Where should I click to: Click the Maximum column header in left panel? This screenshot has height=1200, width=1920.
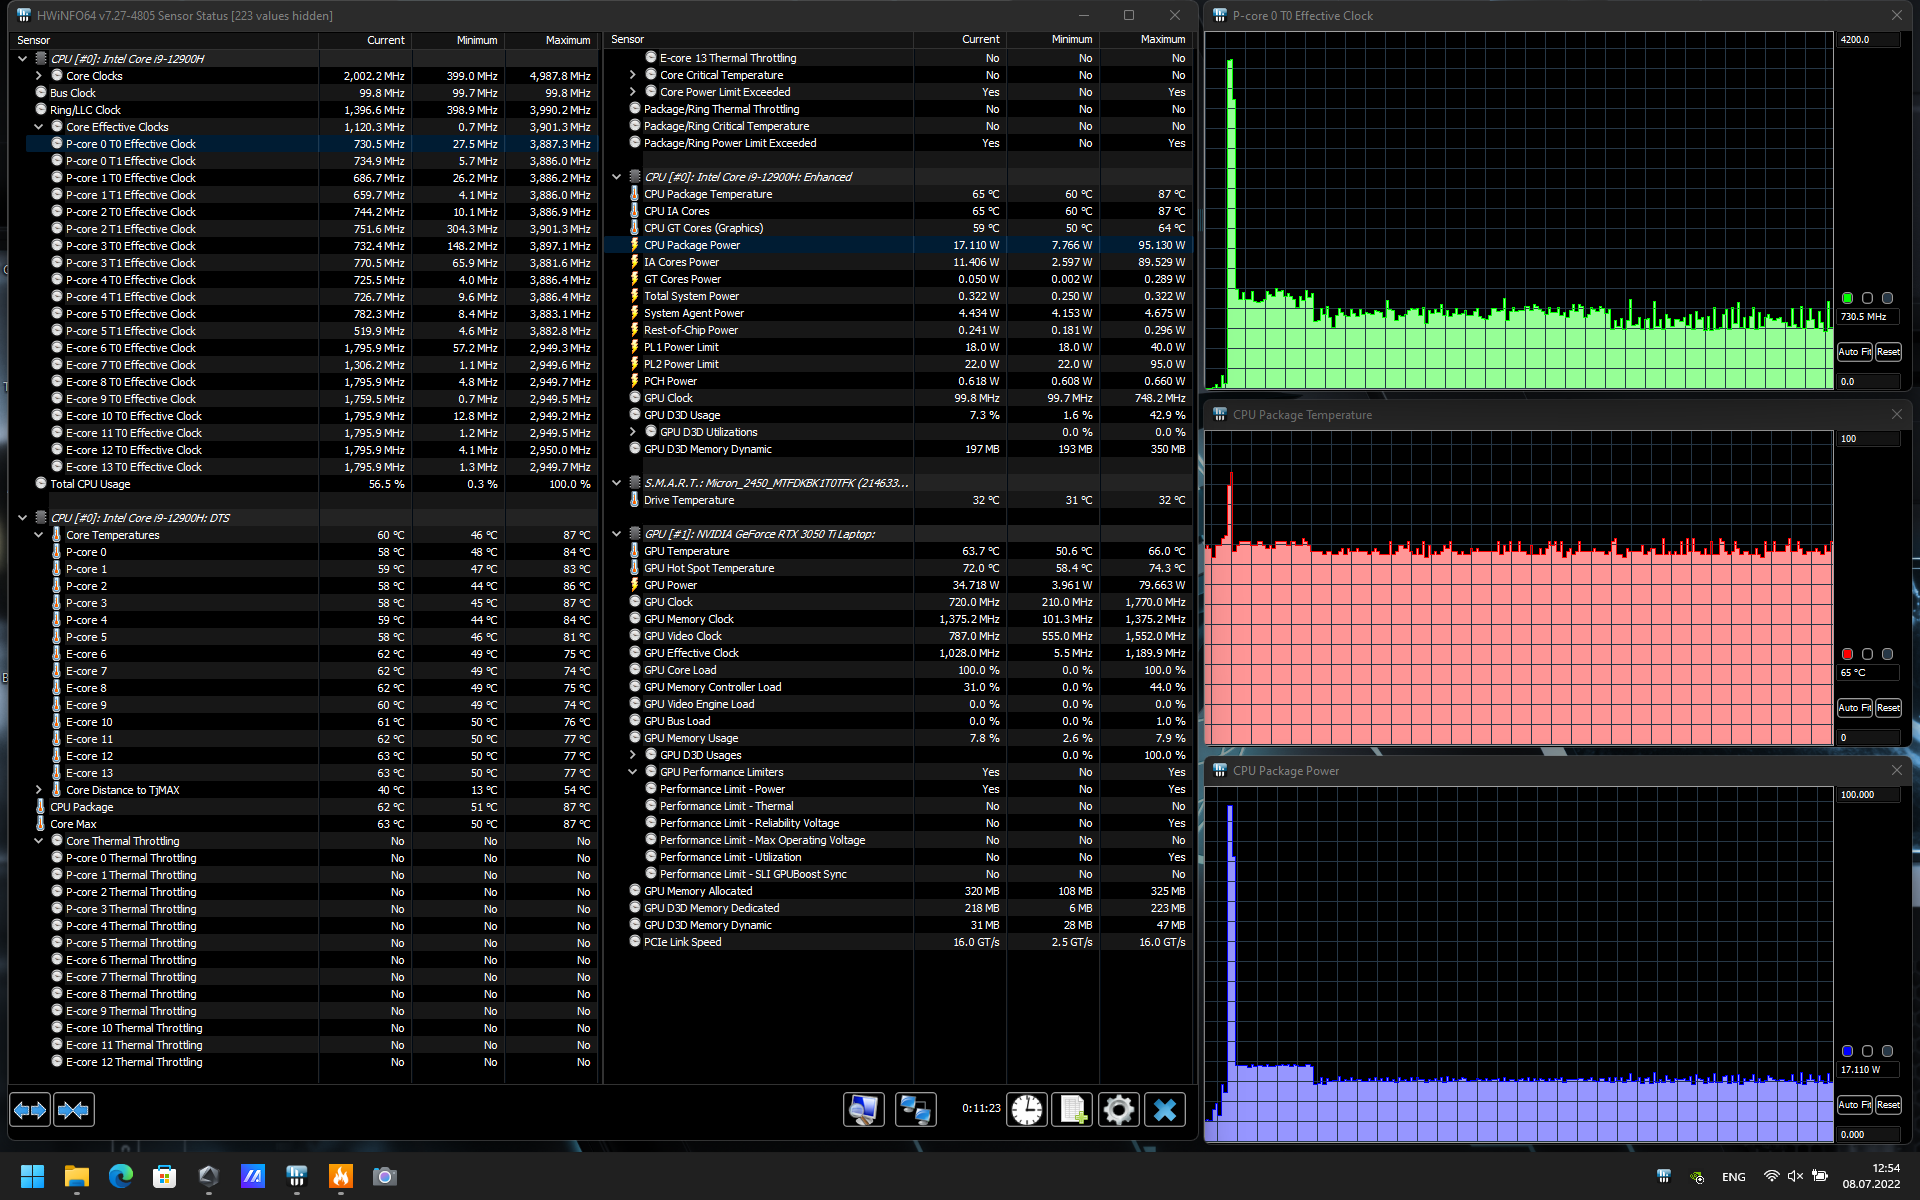567,40
